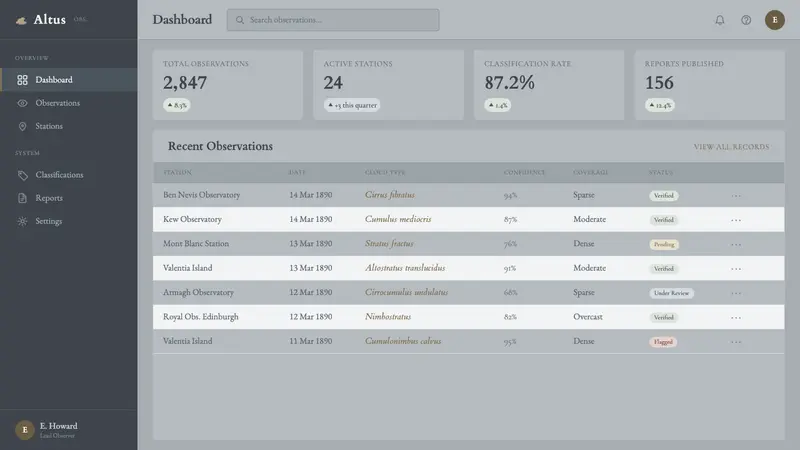Open row actions for Armagh Observatory

(x=736, y=293)
